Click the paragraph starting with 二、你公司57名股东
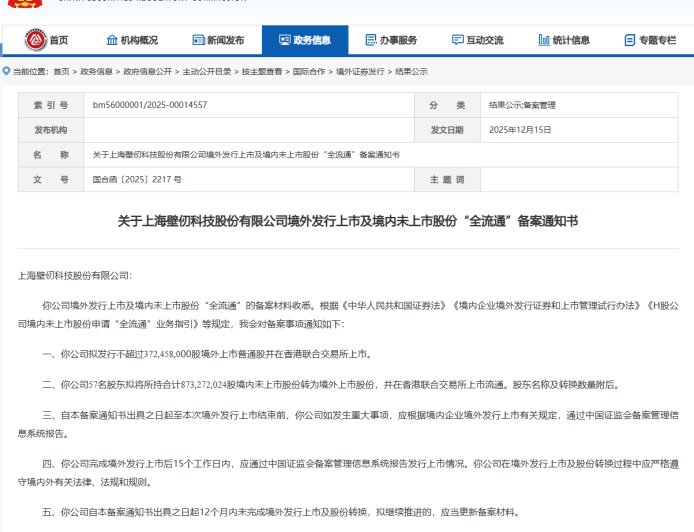 click(331, 385)
